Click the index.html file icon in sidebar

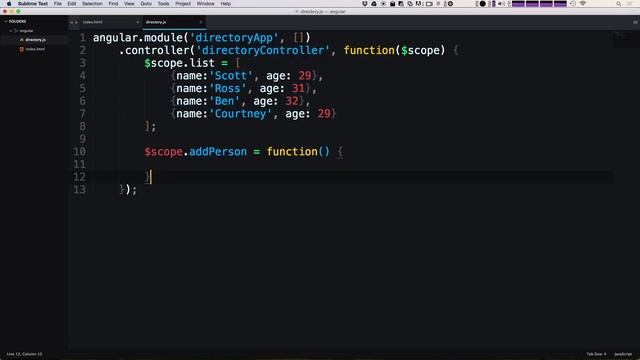22,49
